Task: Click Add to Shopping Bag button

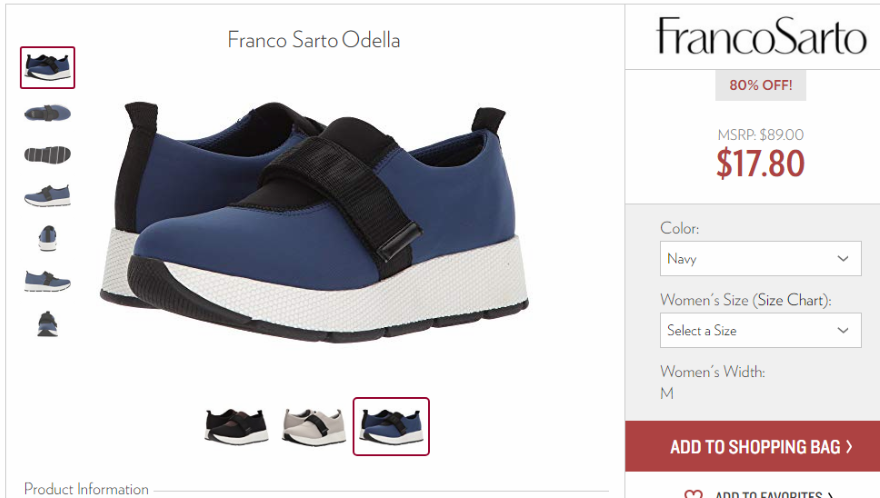Action: pos(753,446)
